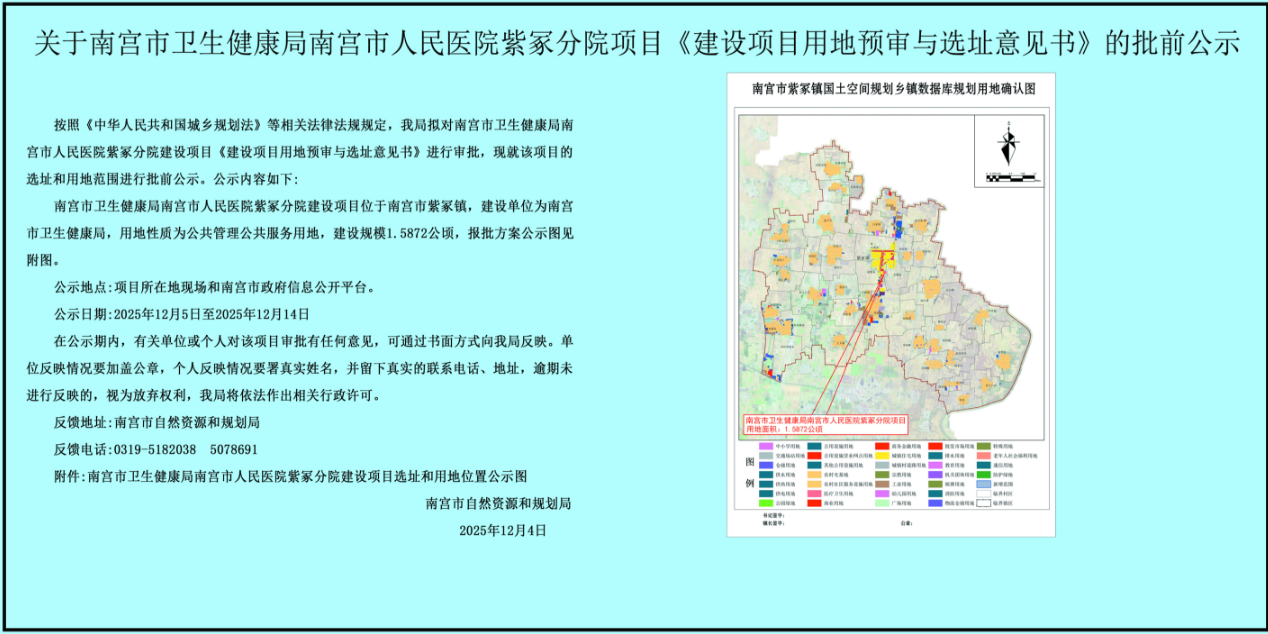Select the 中小学用地 purple legend swatch
This screenshot has height=634, width=1268.
(x=764, y=446)
